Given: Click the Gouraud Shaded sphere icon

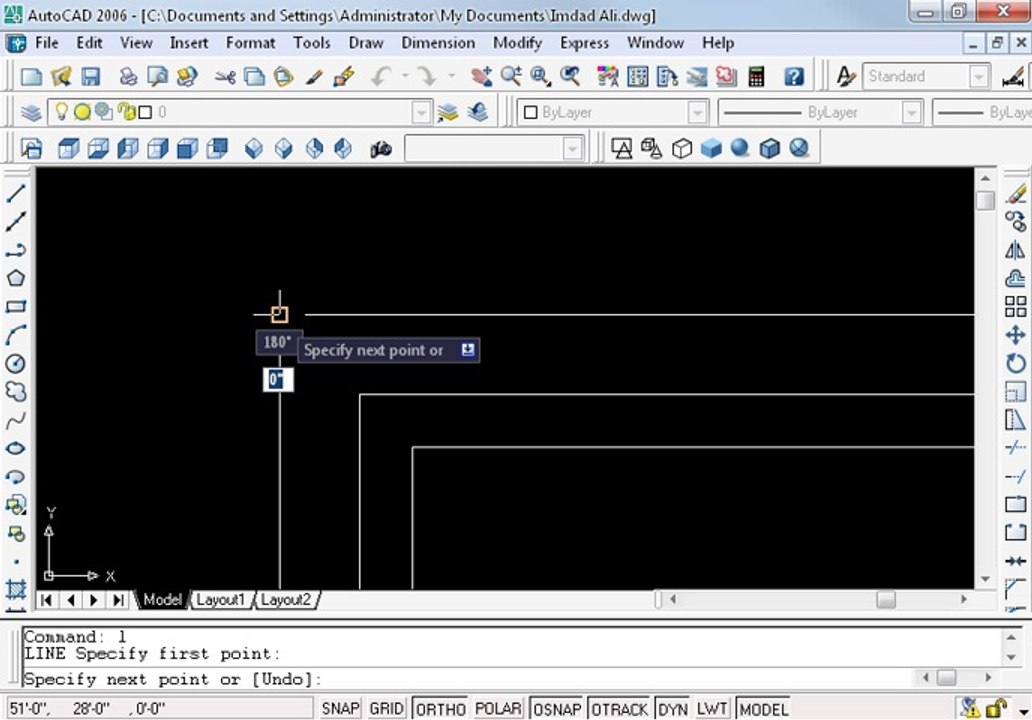Looking at the screenshot, I should pos(740,147).
